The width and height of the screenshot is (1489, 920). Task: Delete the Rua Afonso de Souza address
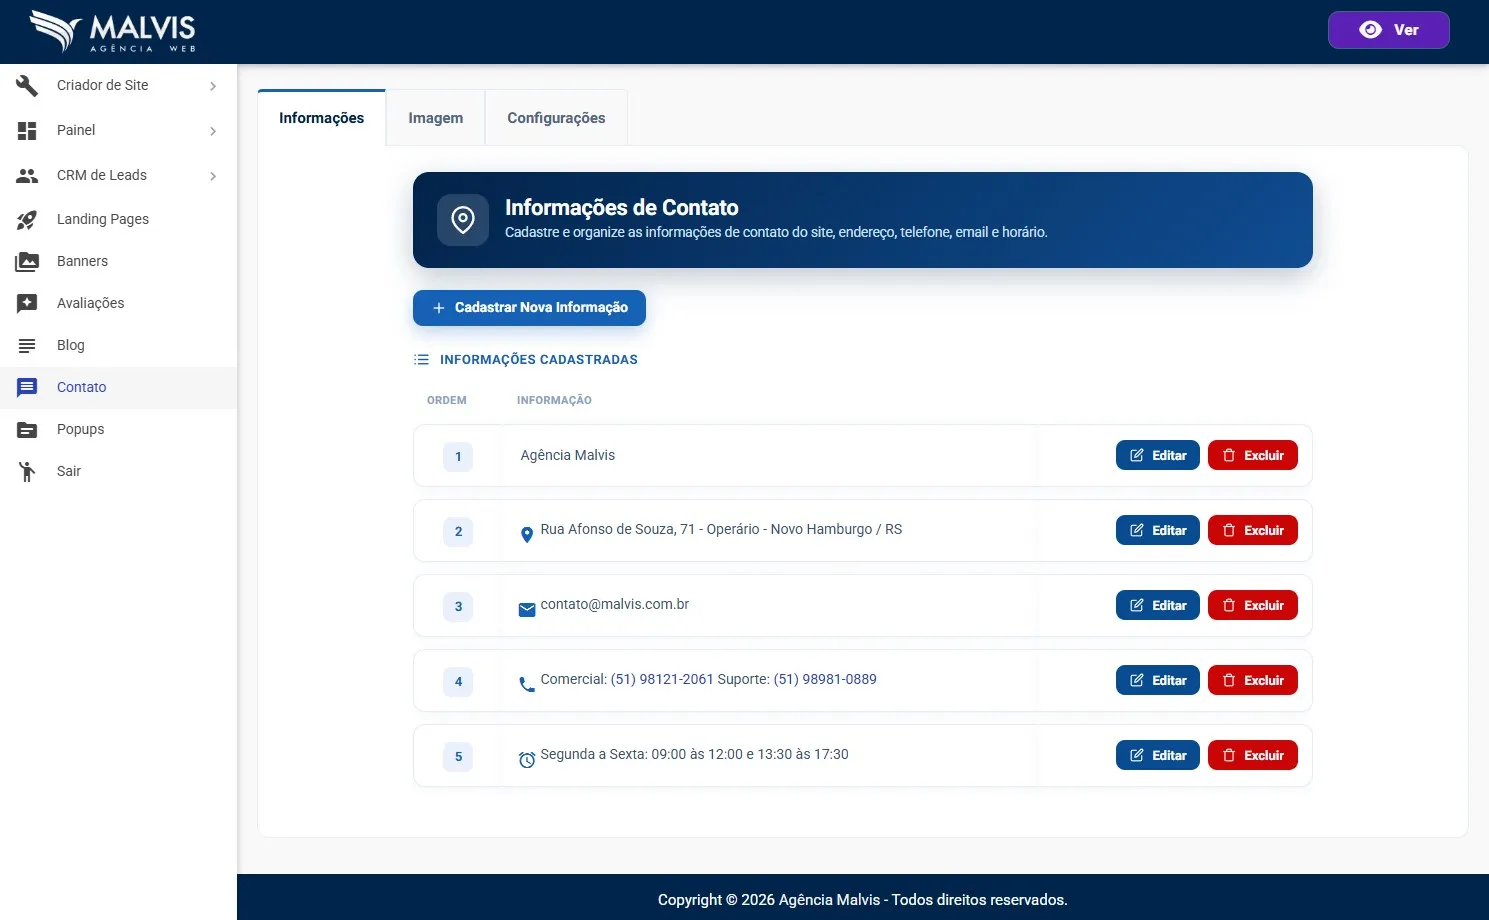[1252, 530]
